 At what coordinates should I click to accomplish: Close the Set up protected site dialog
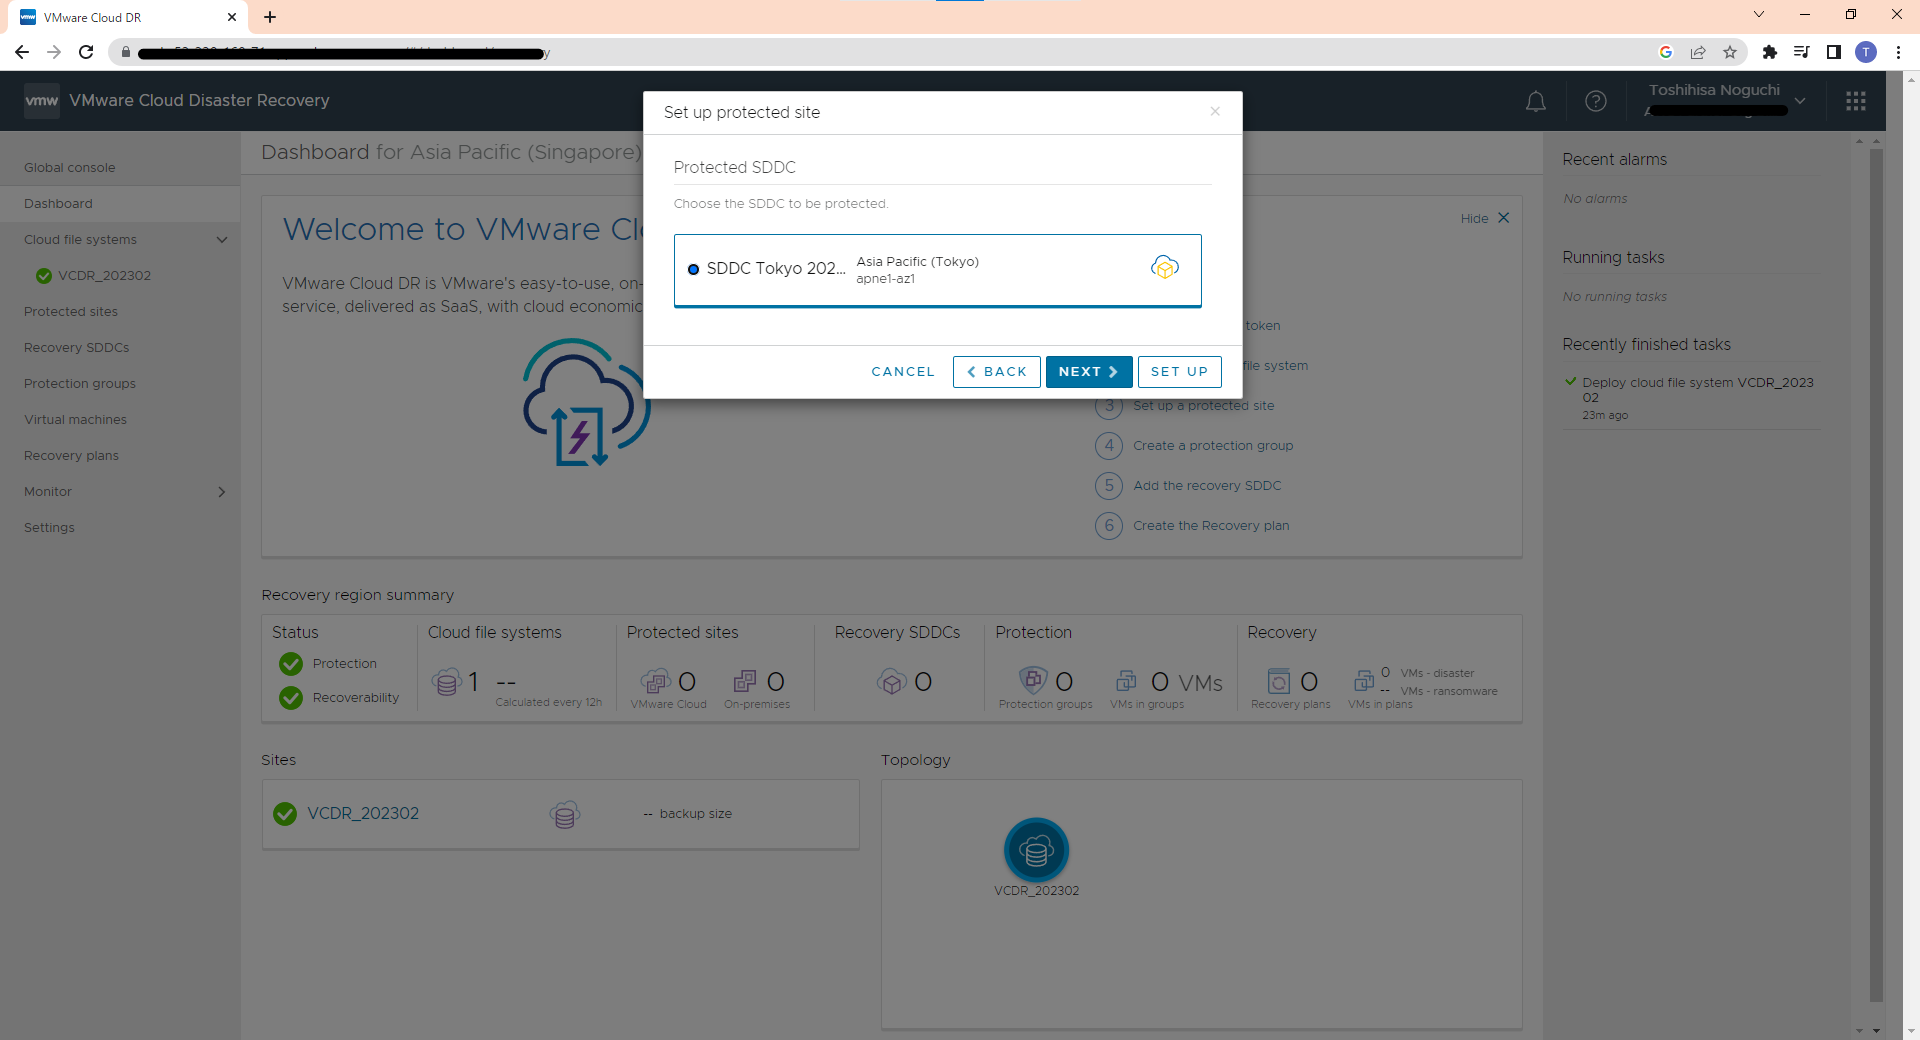tap(1215, 111)
